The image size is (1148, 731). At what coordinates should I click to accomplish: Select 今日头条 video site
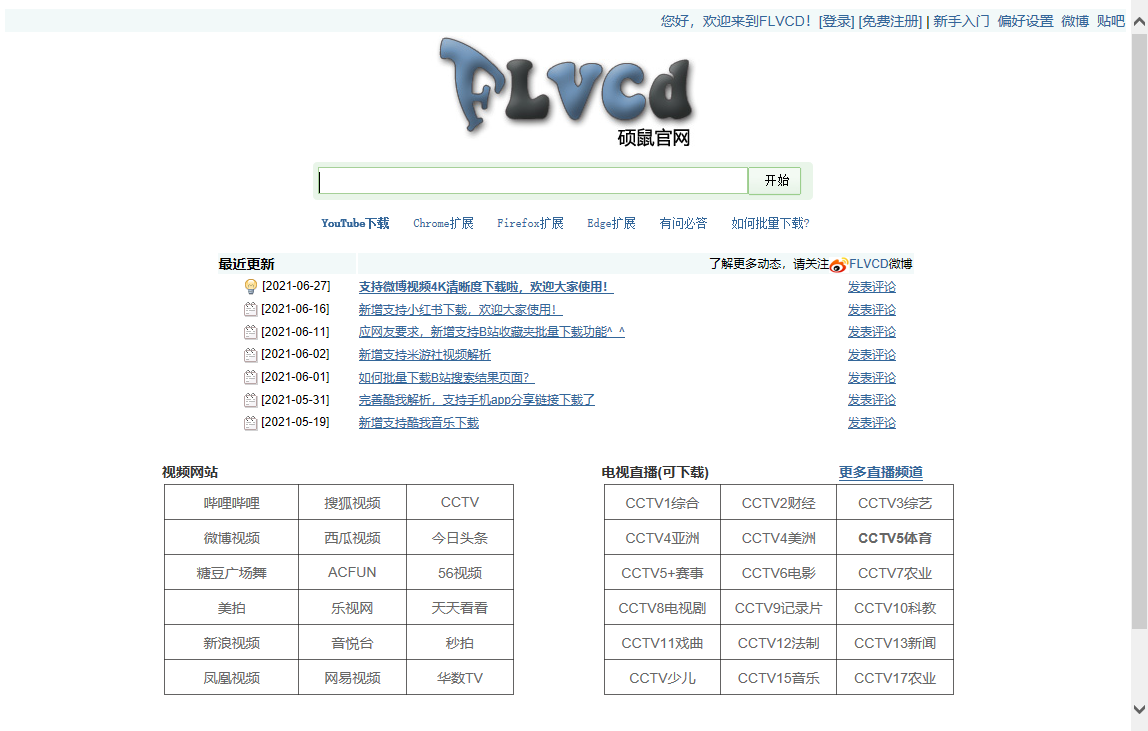click(460, 538)
